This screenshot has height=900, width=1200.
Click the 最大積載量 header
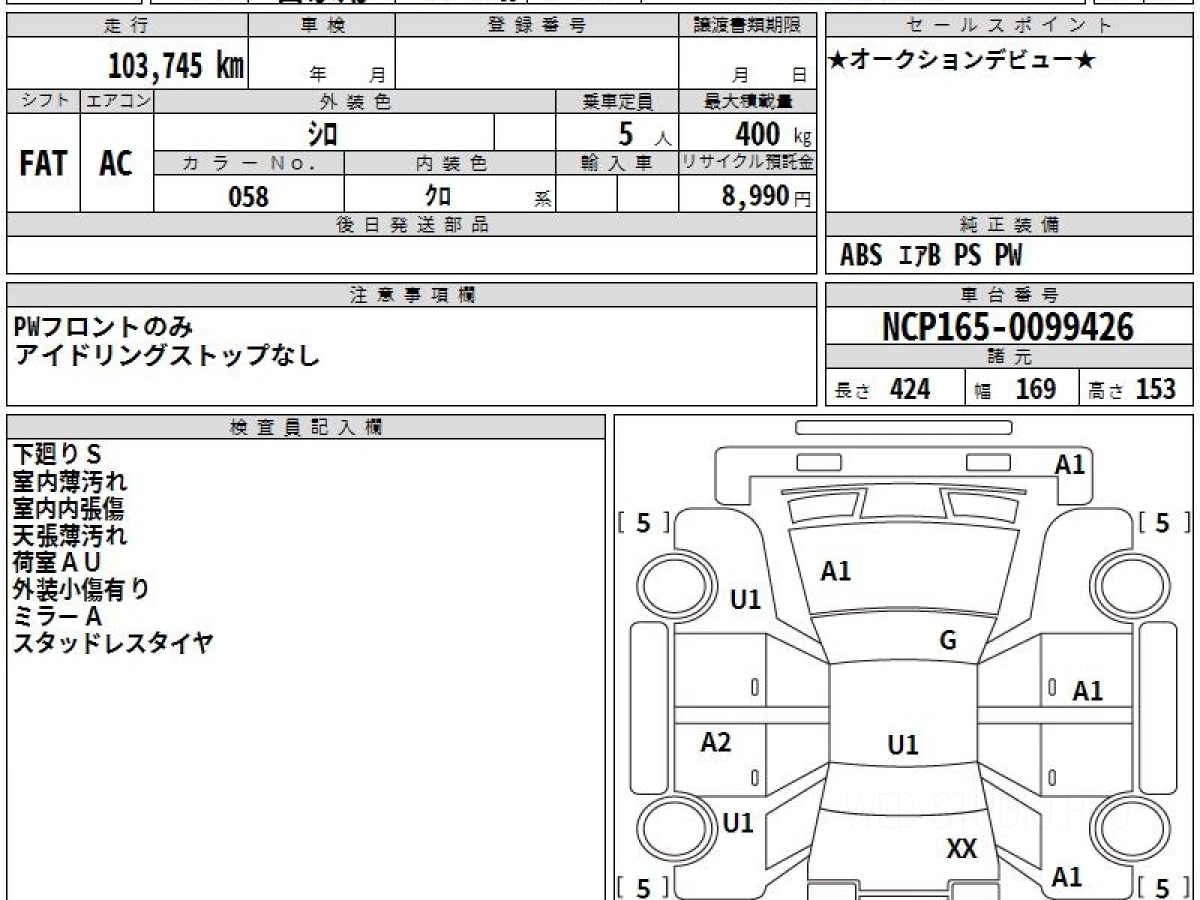tap(747, 101)
